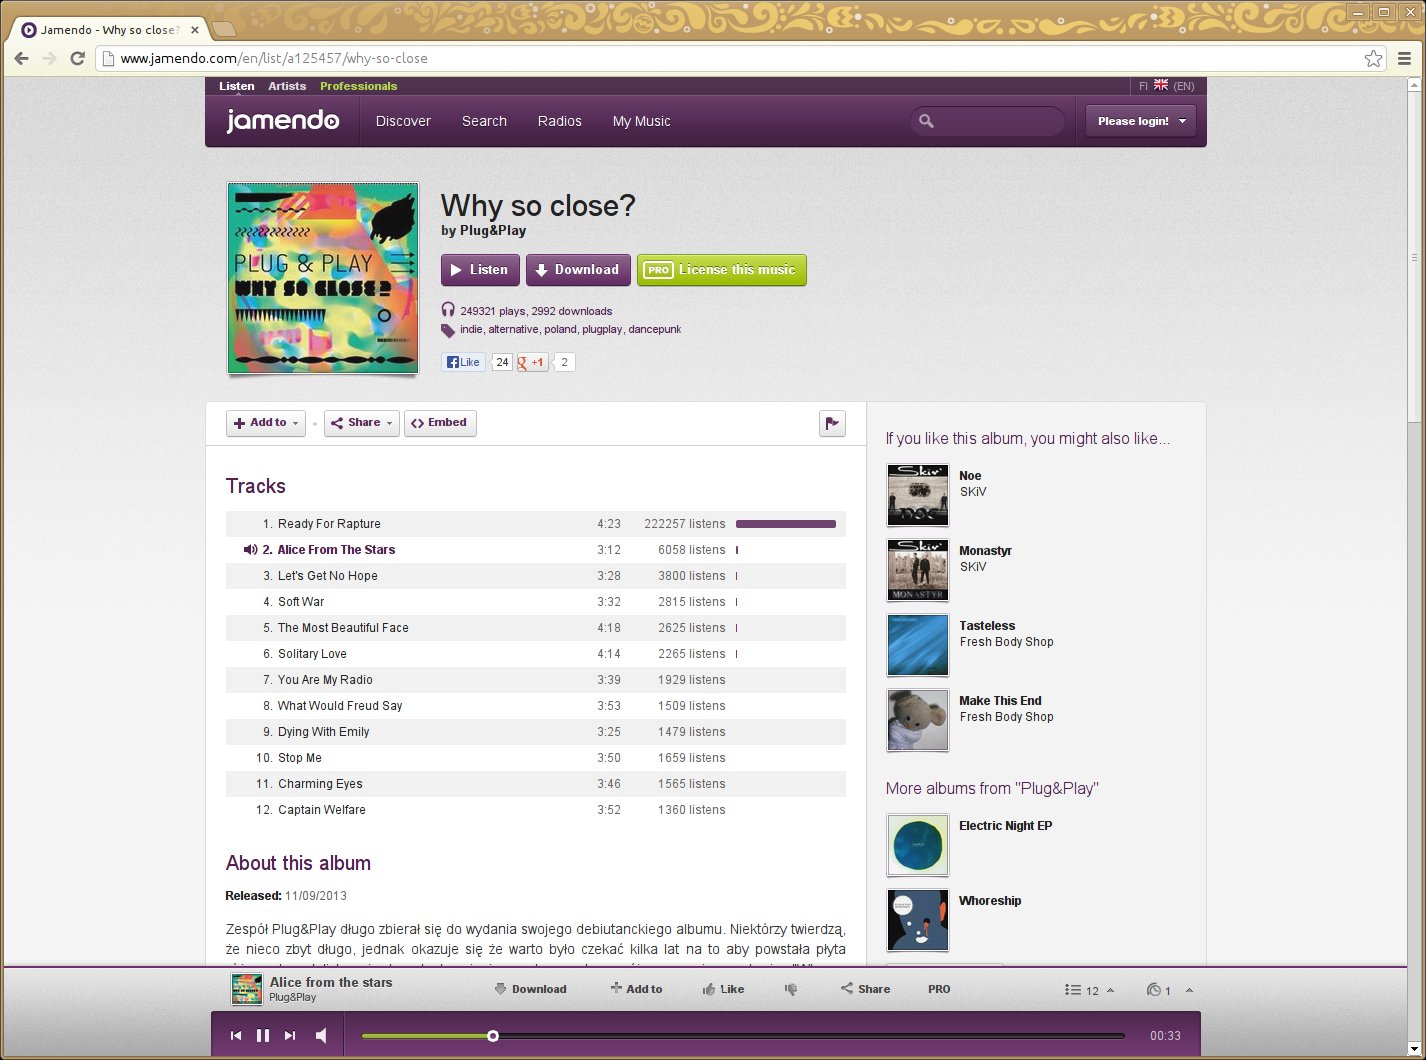Image resolution: width=1426 pixels, height=1060 pixels.
Task: Expand the player's history counter
Action: point(1170,990)
